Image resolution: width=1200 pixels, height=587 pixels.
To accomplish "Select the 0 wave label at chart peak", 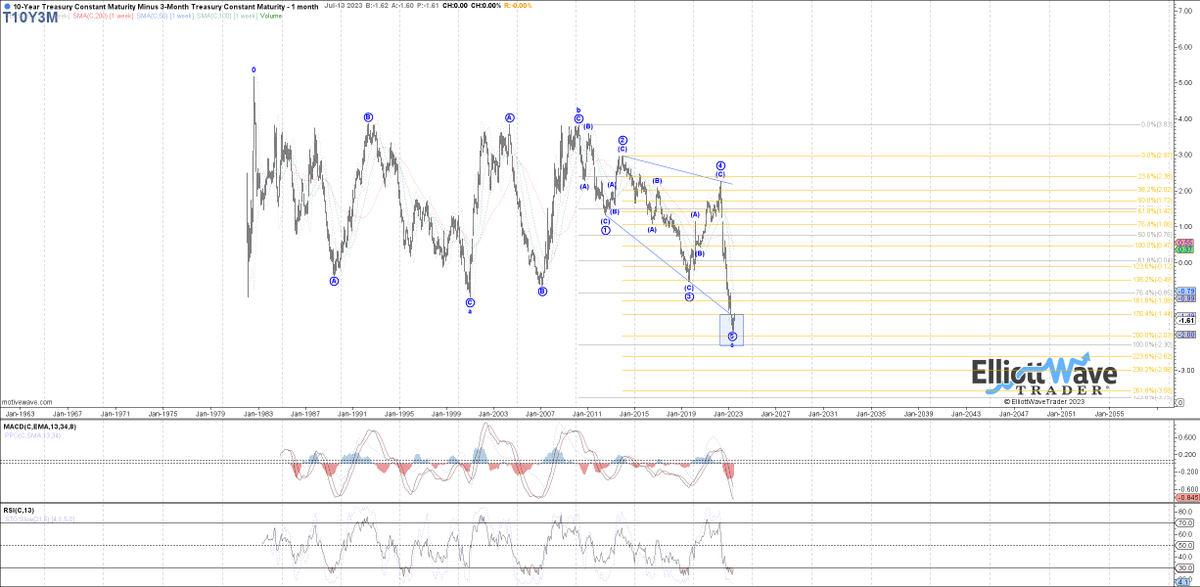I will point(253,70).
